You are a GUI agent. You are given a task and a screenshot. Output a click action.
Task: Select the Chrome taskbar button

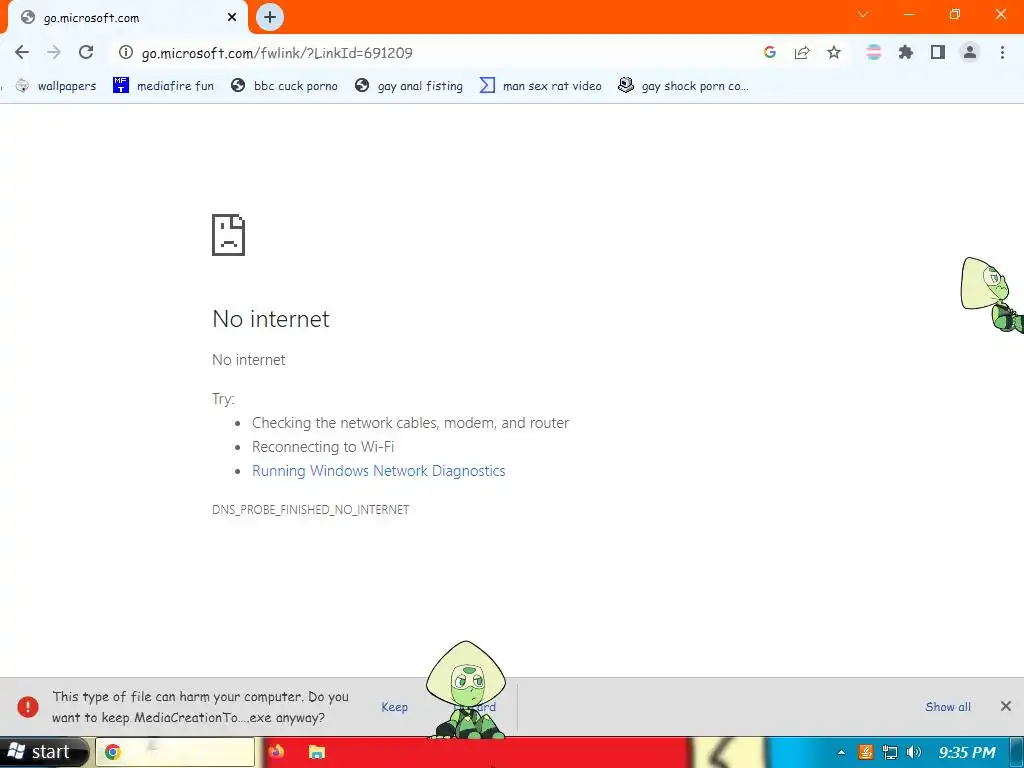point(175,752)
